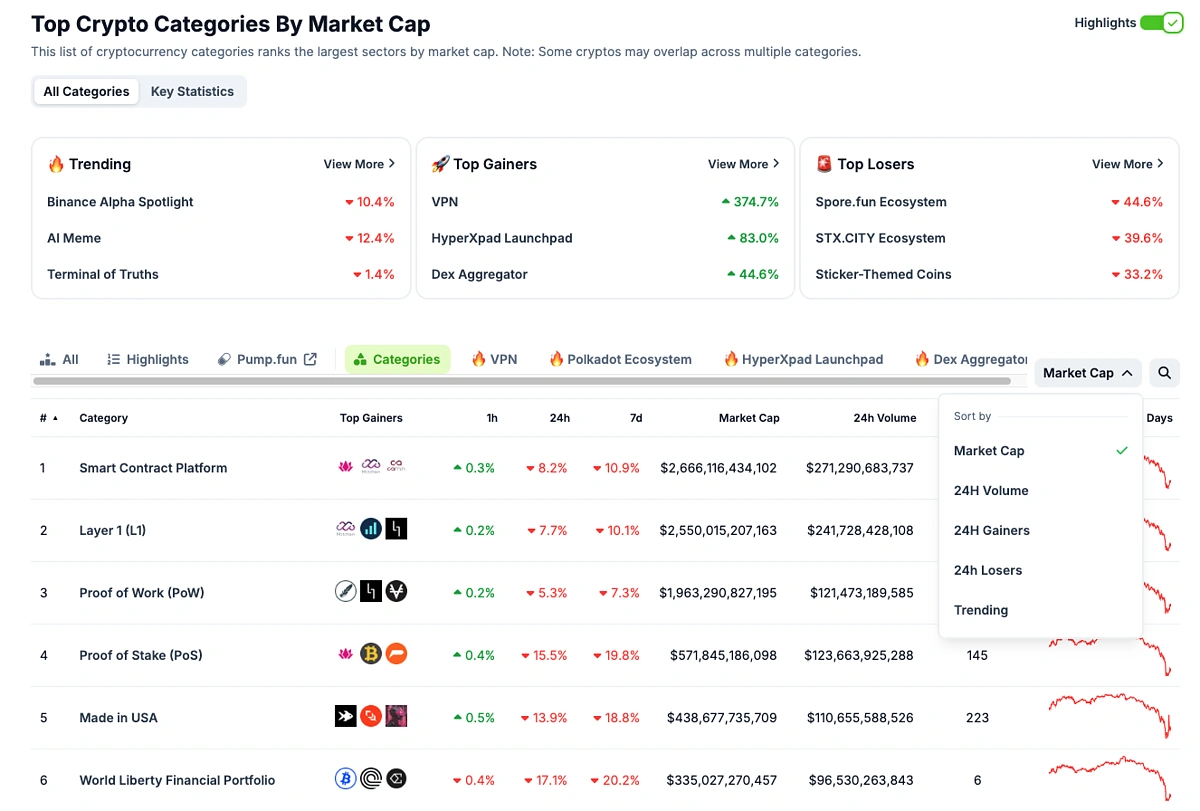Click coin count 223 in Made in USA row

click(x=977, y=718)
